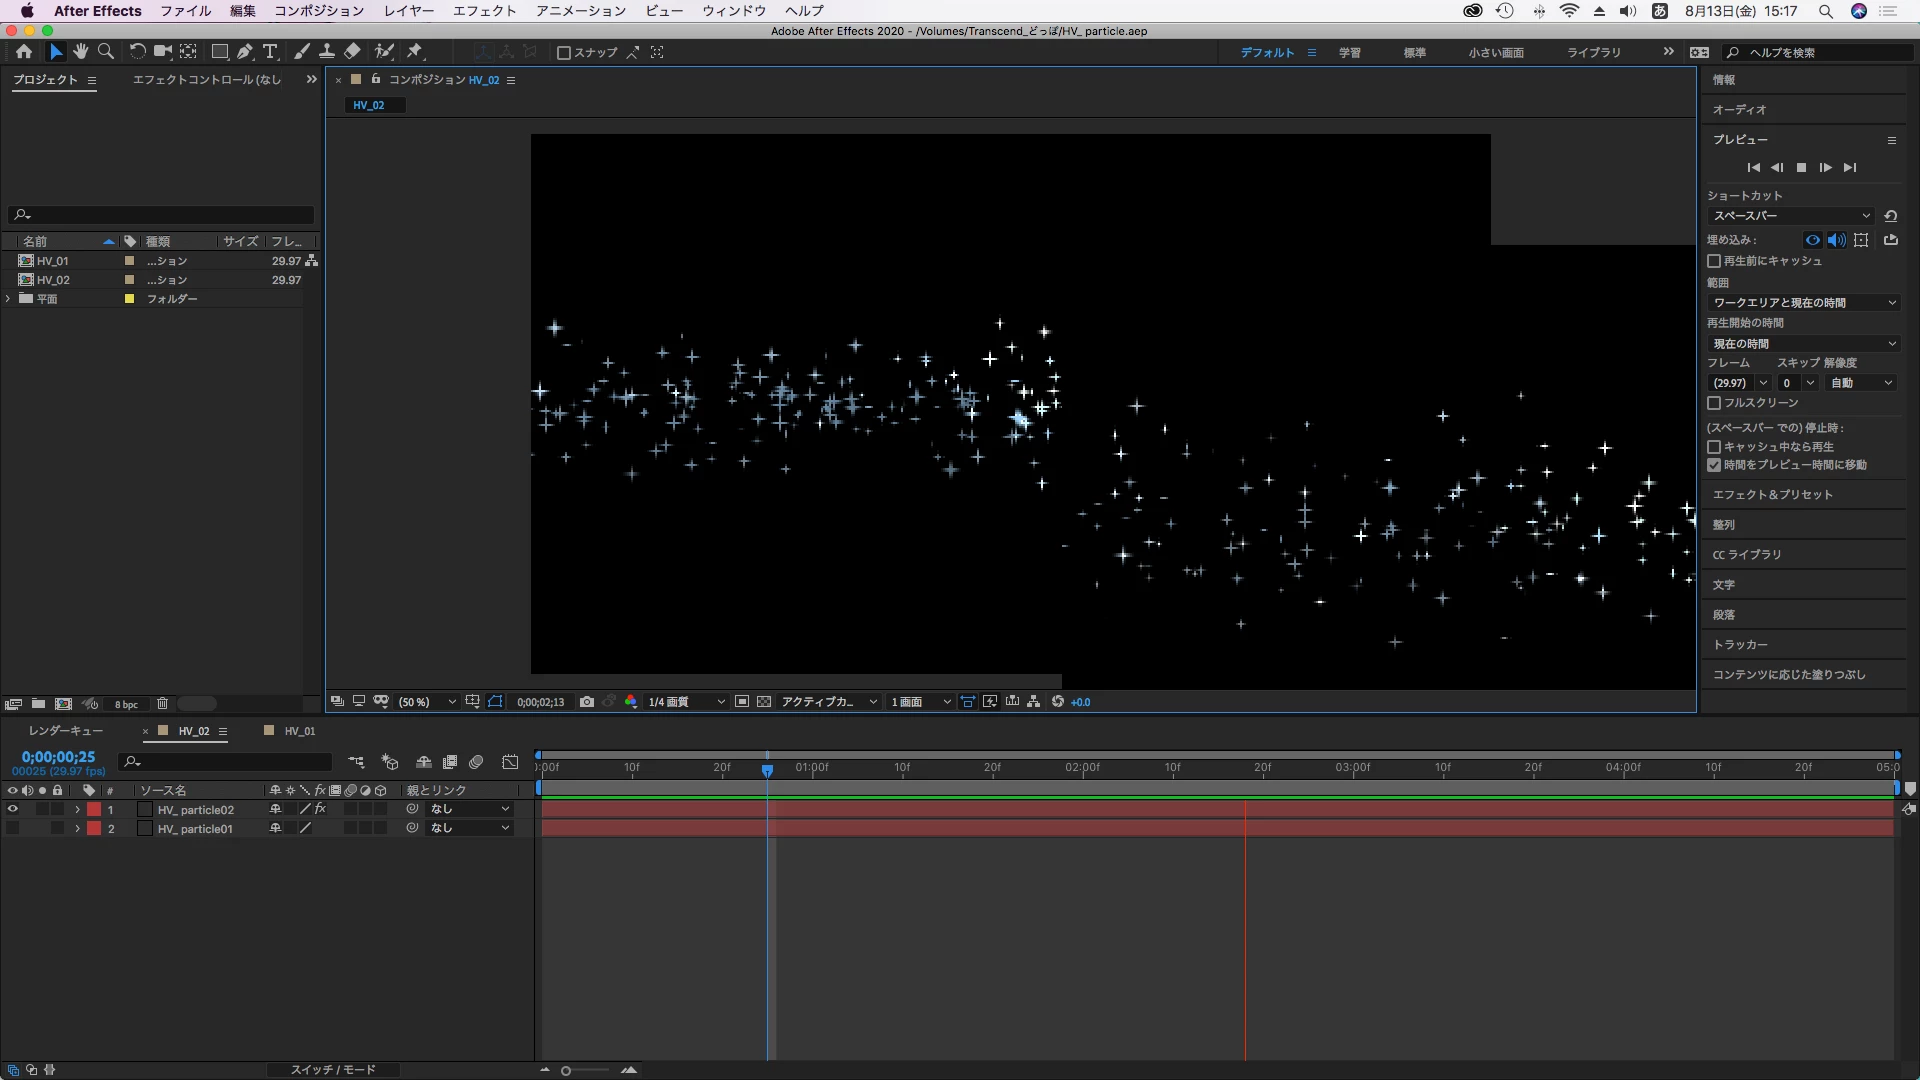Screen dimensions: 1920x1080
Task: Select the Type text tool
Action: click(270, 52)
